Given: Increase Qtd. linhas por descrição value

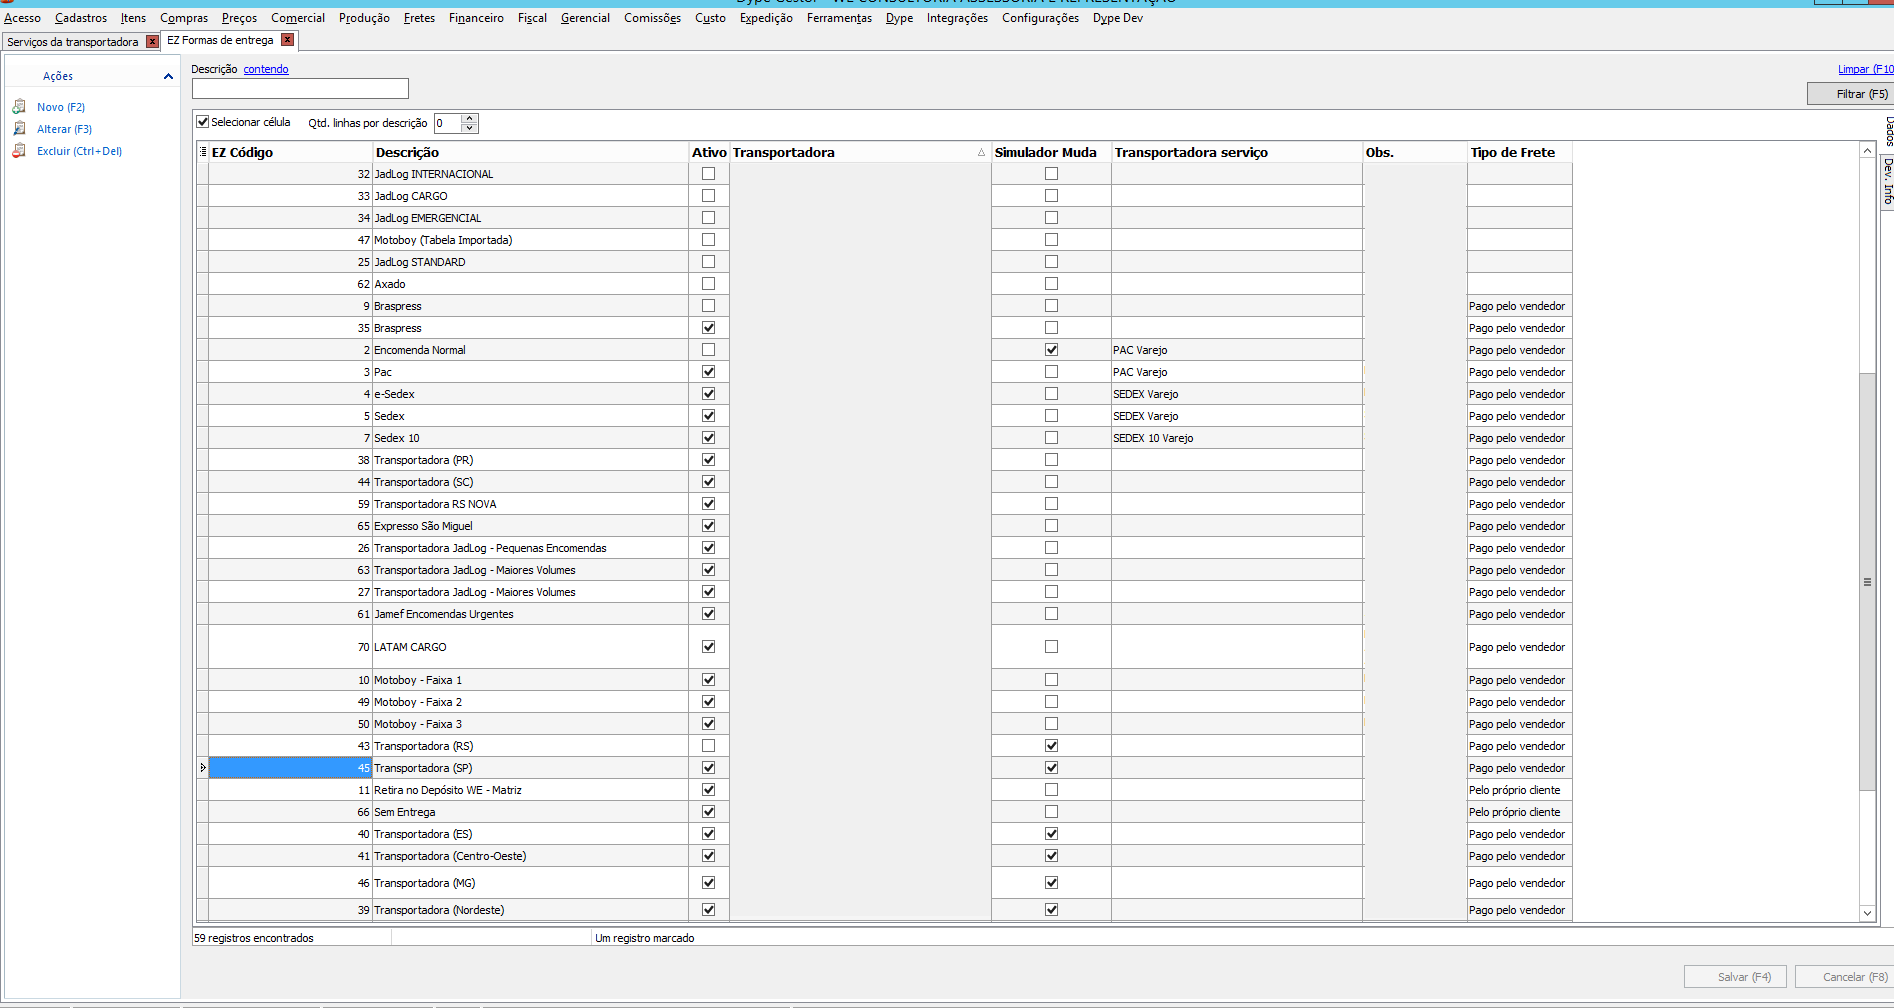Looking at the screenshot, I should 470,118.
